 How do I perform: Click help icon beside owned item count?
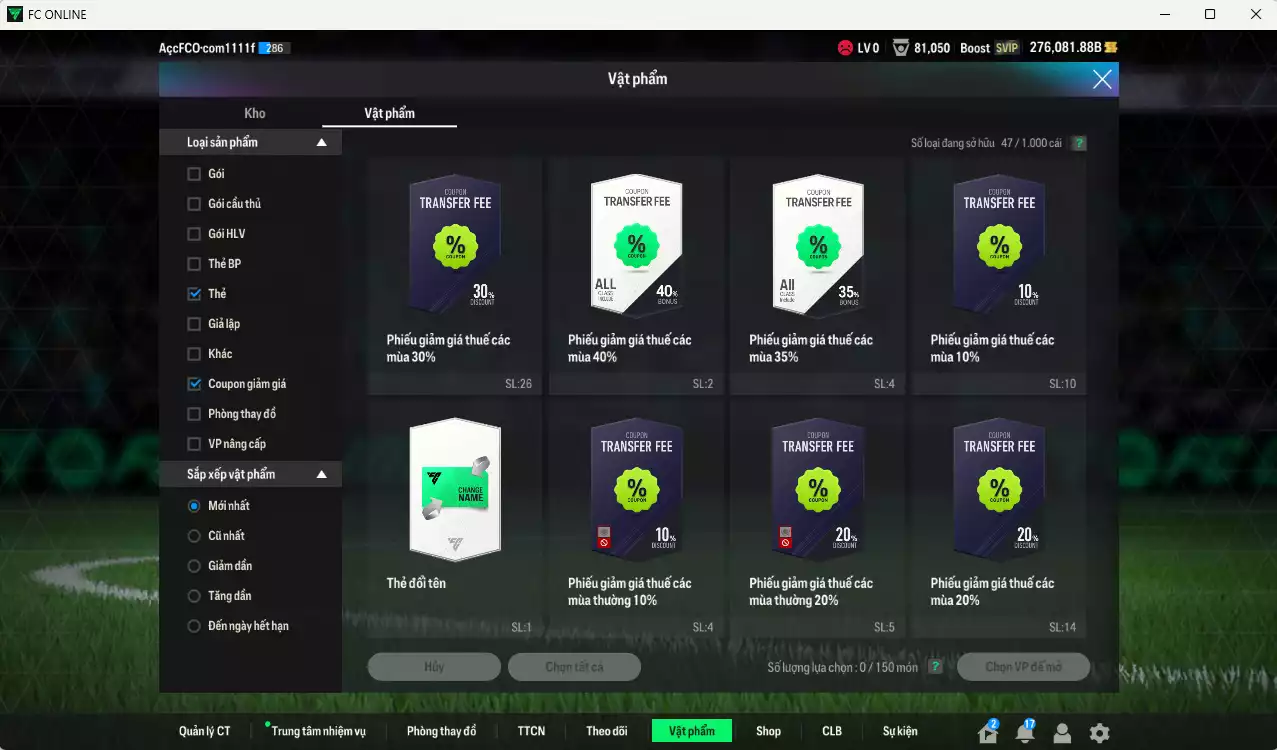click(x=1079, y=143)
